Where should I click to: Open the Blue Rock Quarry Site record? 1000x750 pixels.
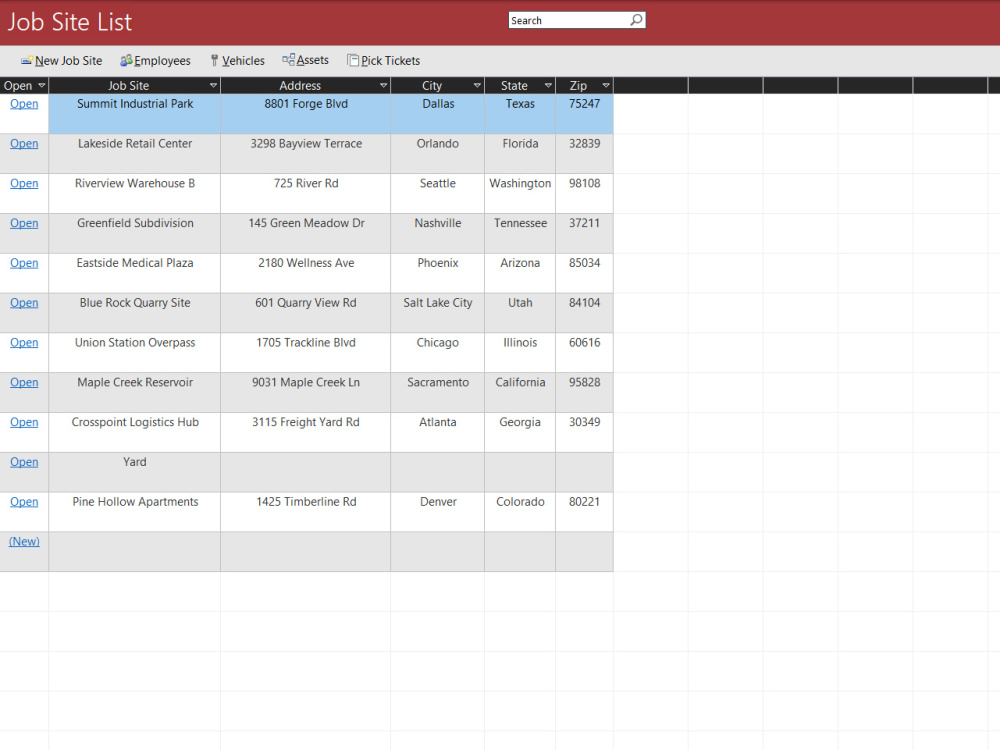(x=24, y=303)
